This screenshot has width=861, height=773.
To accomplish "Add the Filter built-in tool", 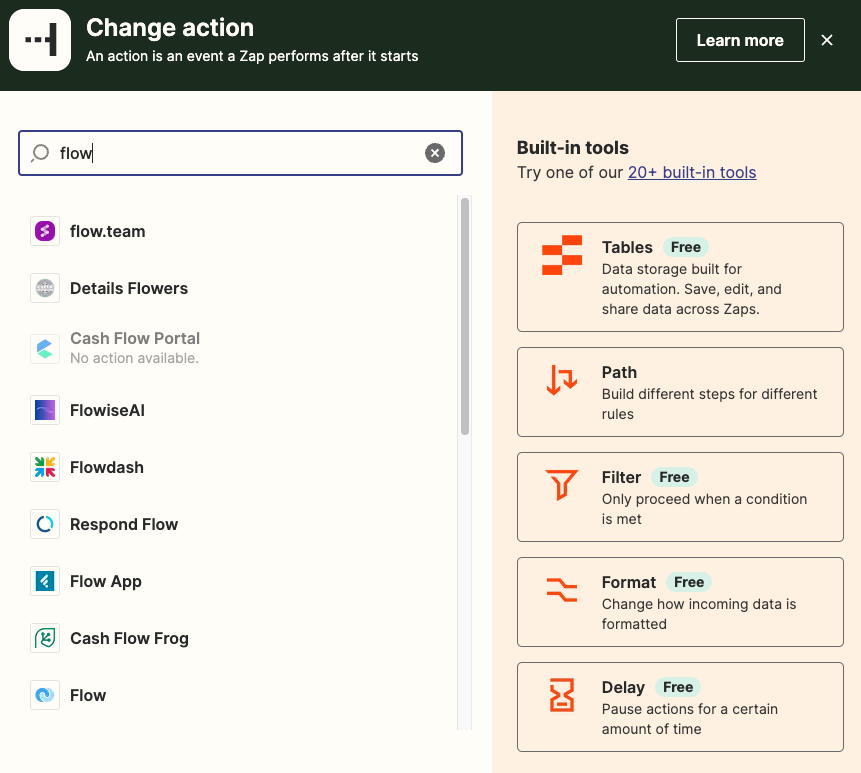I will [x=680, y=497].
